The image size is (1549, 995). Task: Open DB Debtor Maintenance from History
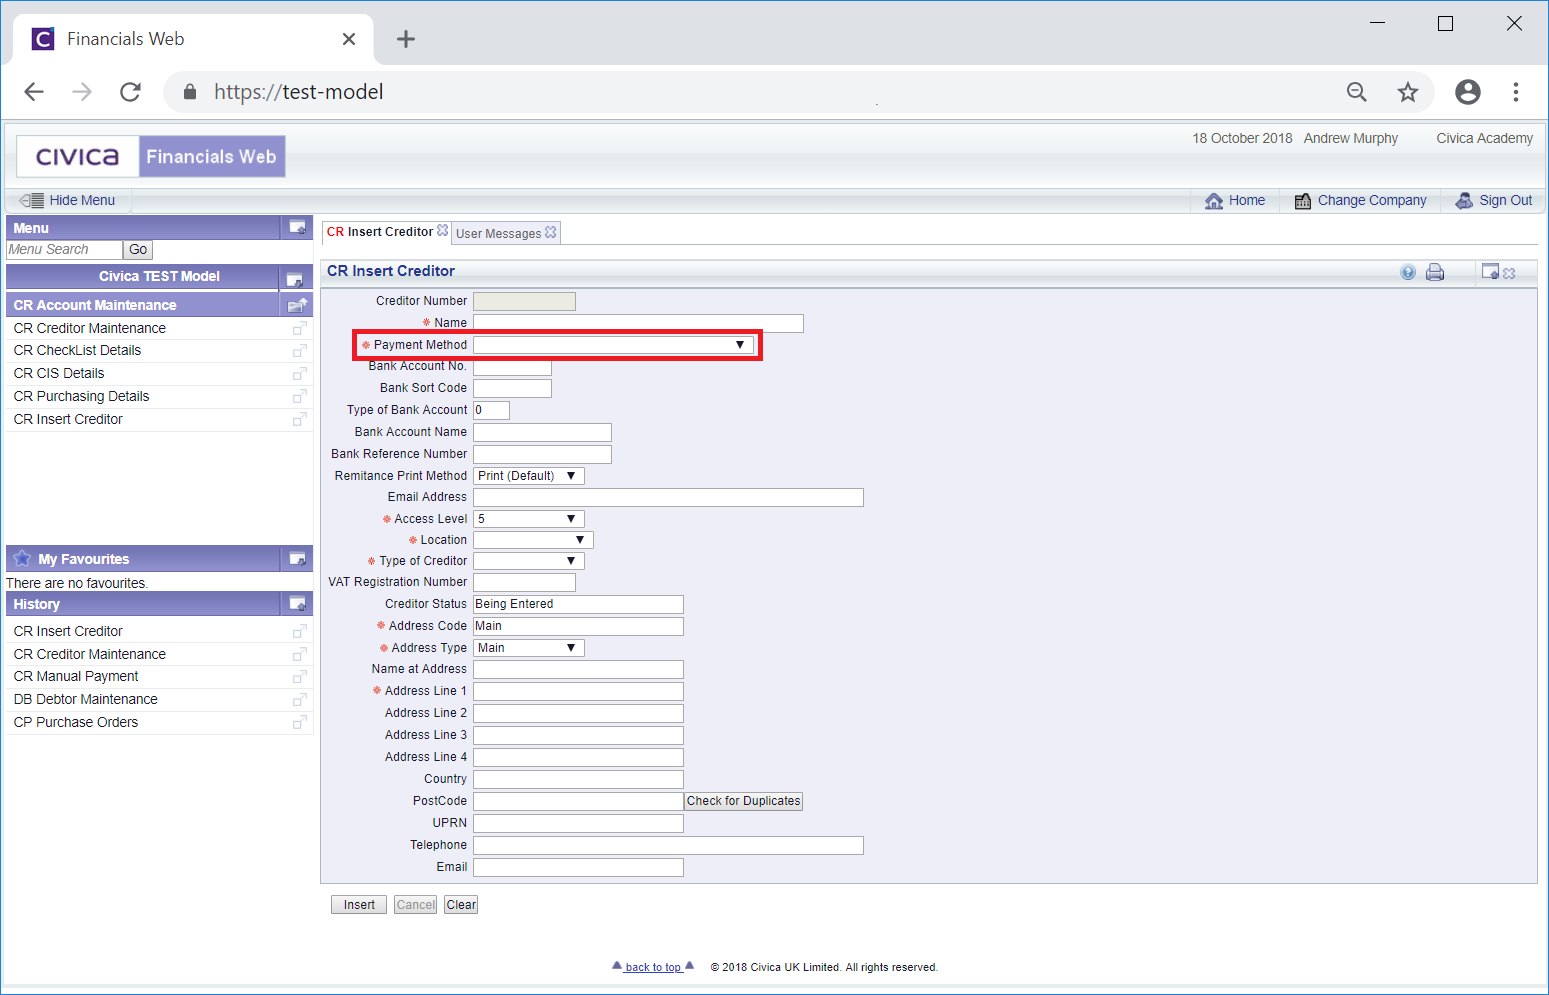pyautogui.click(x=85, y=699)
